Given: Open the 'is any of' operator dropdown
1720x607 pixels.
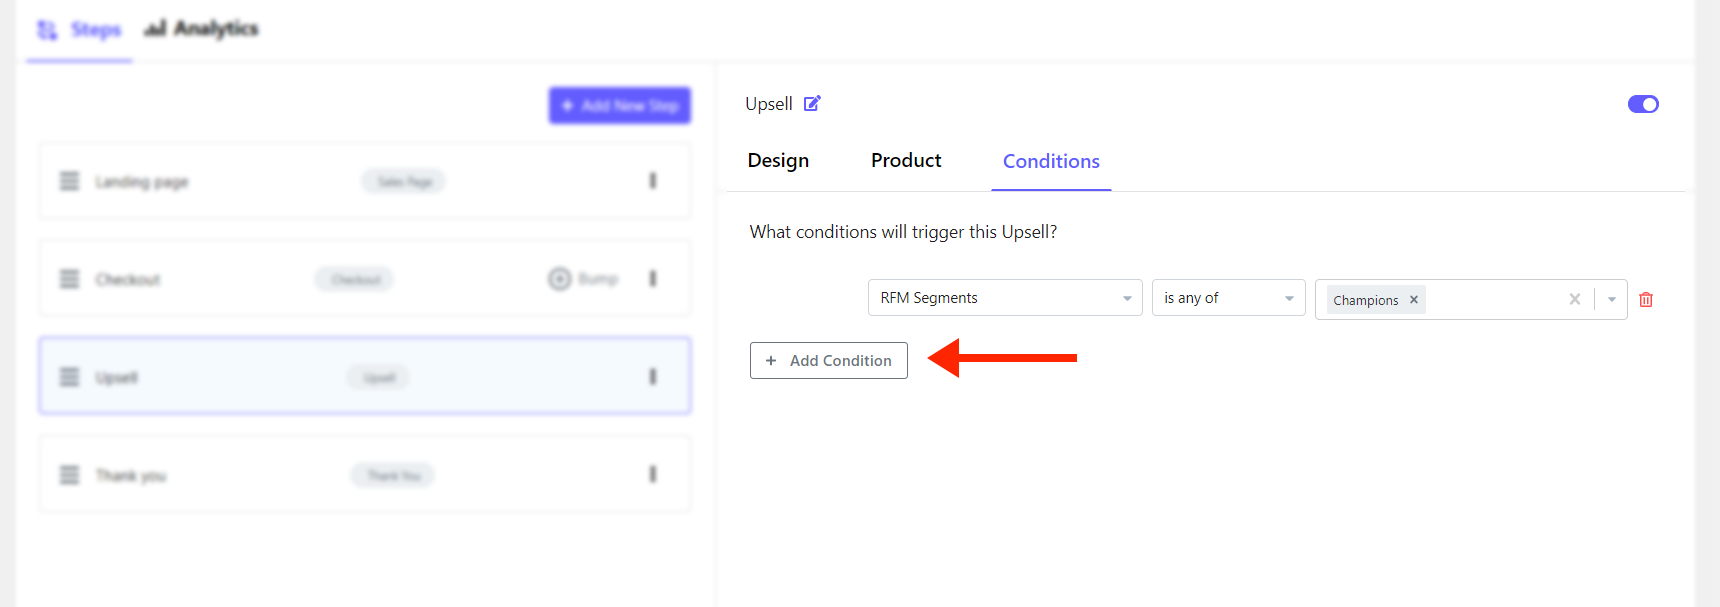Looking at the screenshot, I should click(x=1228, y=298).
